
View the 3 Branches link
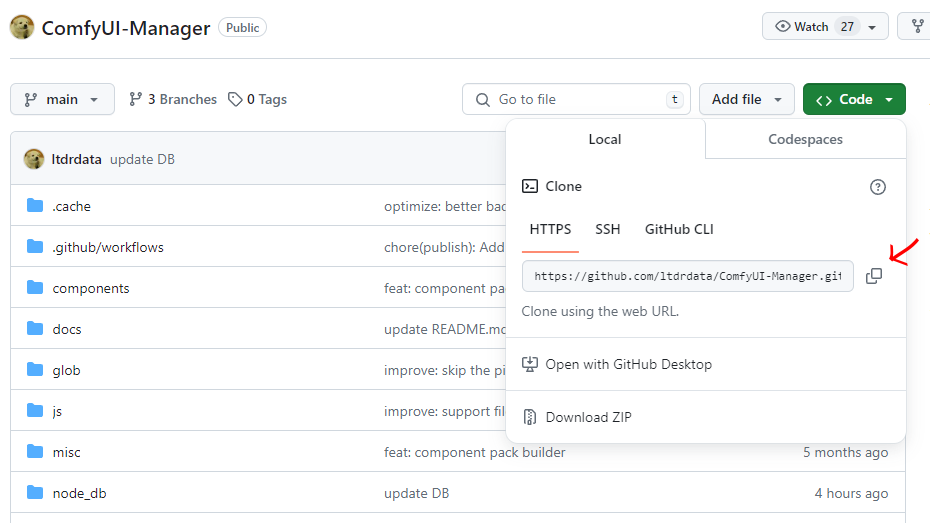click(173, 99)
